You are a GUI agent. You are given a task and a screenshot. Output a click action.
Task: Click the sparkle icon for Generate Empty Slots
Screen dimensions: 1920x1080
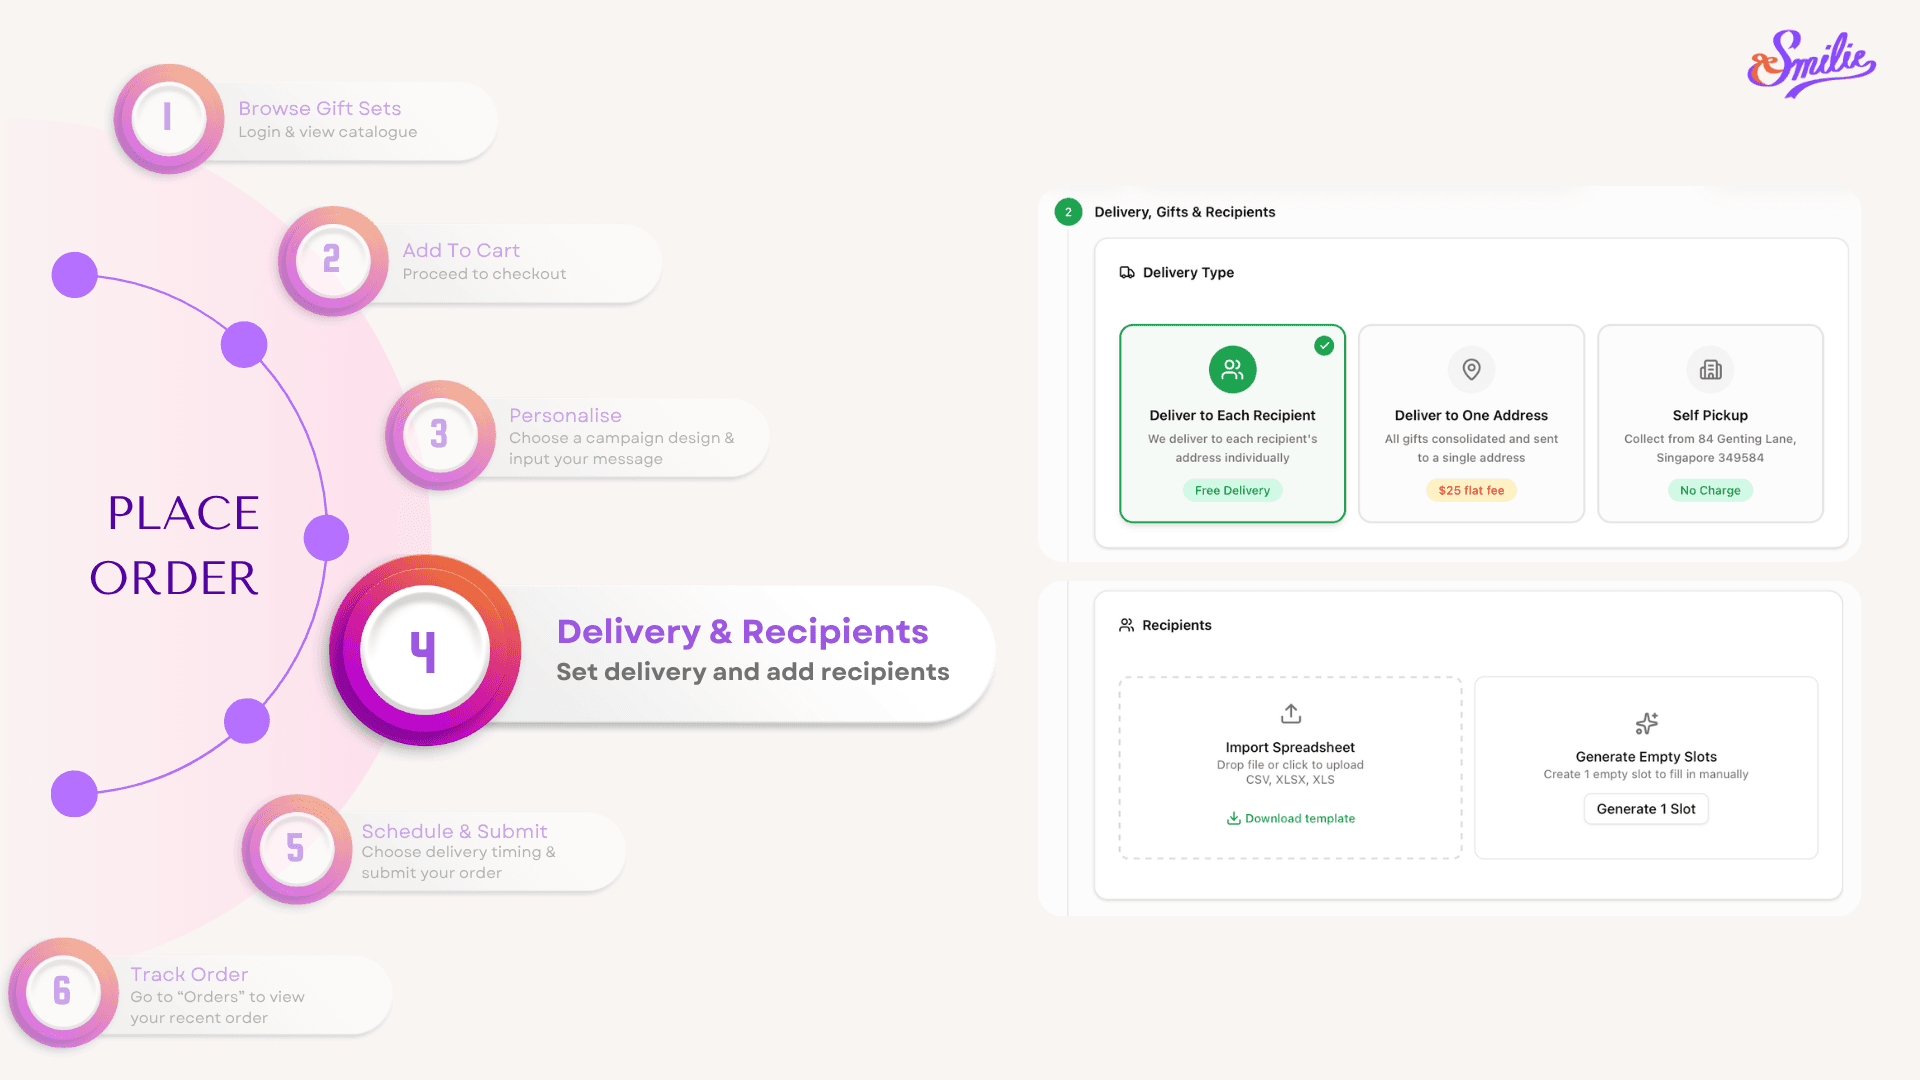[1646, 723]
